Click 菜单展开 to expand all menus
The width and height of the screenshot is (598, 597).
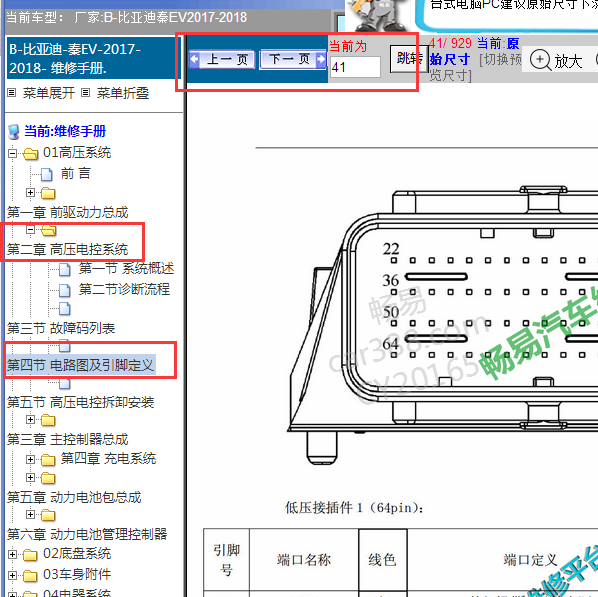coord(48,93)
